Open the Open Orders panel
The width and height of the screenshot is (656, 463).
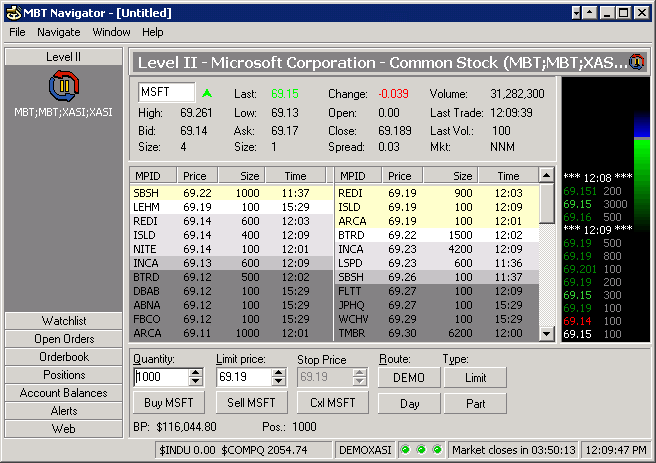coord(64,339)
